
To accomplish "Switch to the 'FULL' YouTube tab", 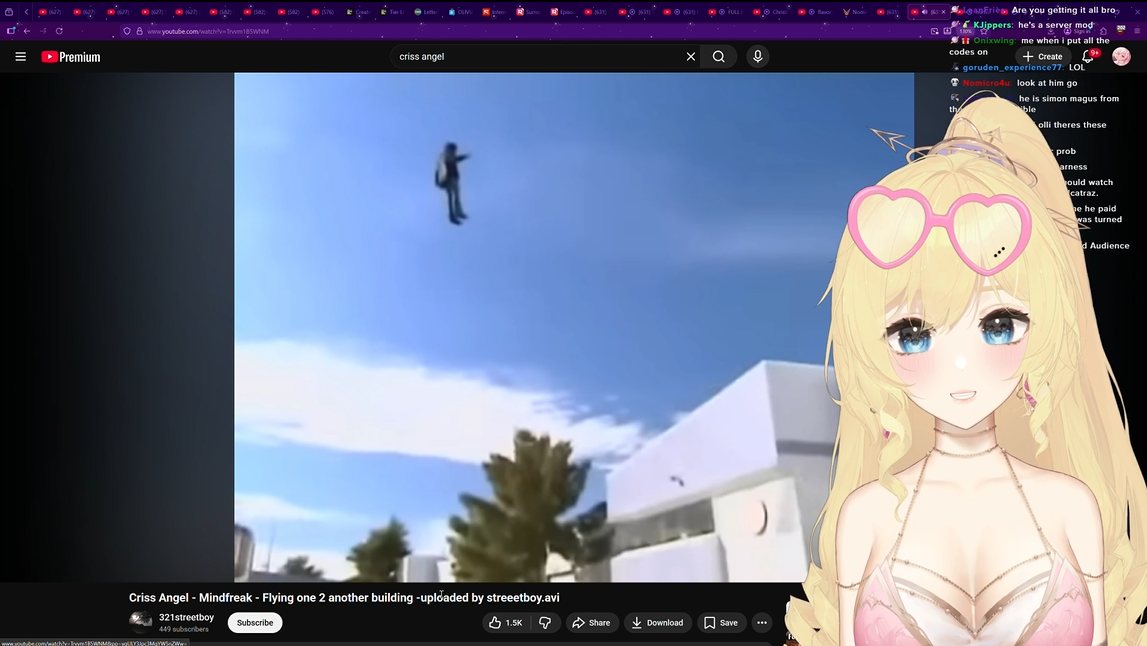I will (726, 12).
